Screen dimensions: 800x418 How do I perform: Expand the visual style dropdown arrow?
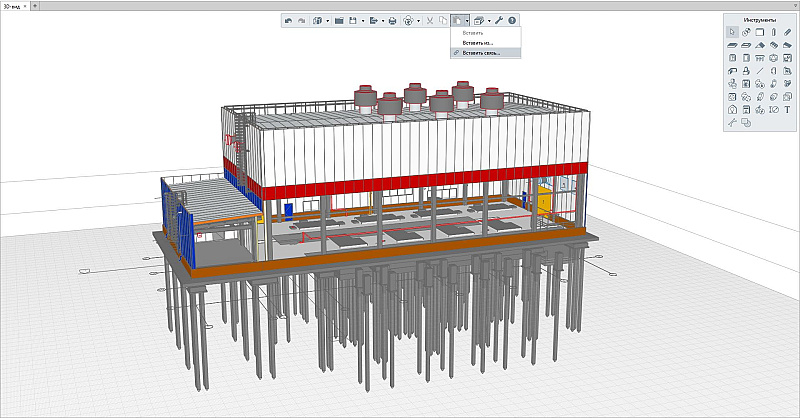coord(420,20)
